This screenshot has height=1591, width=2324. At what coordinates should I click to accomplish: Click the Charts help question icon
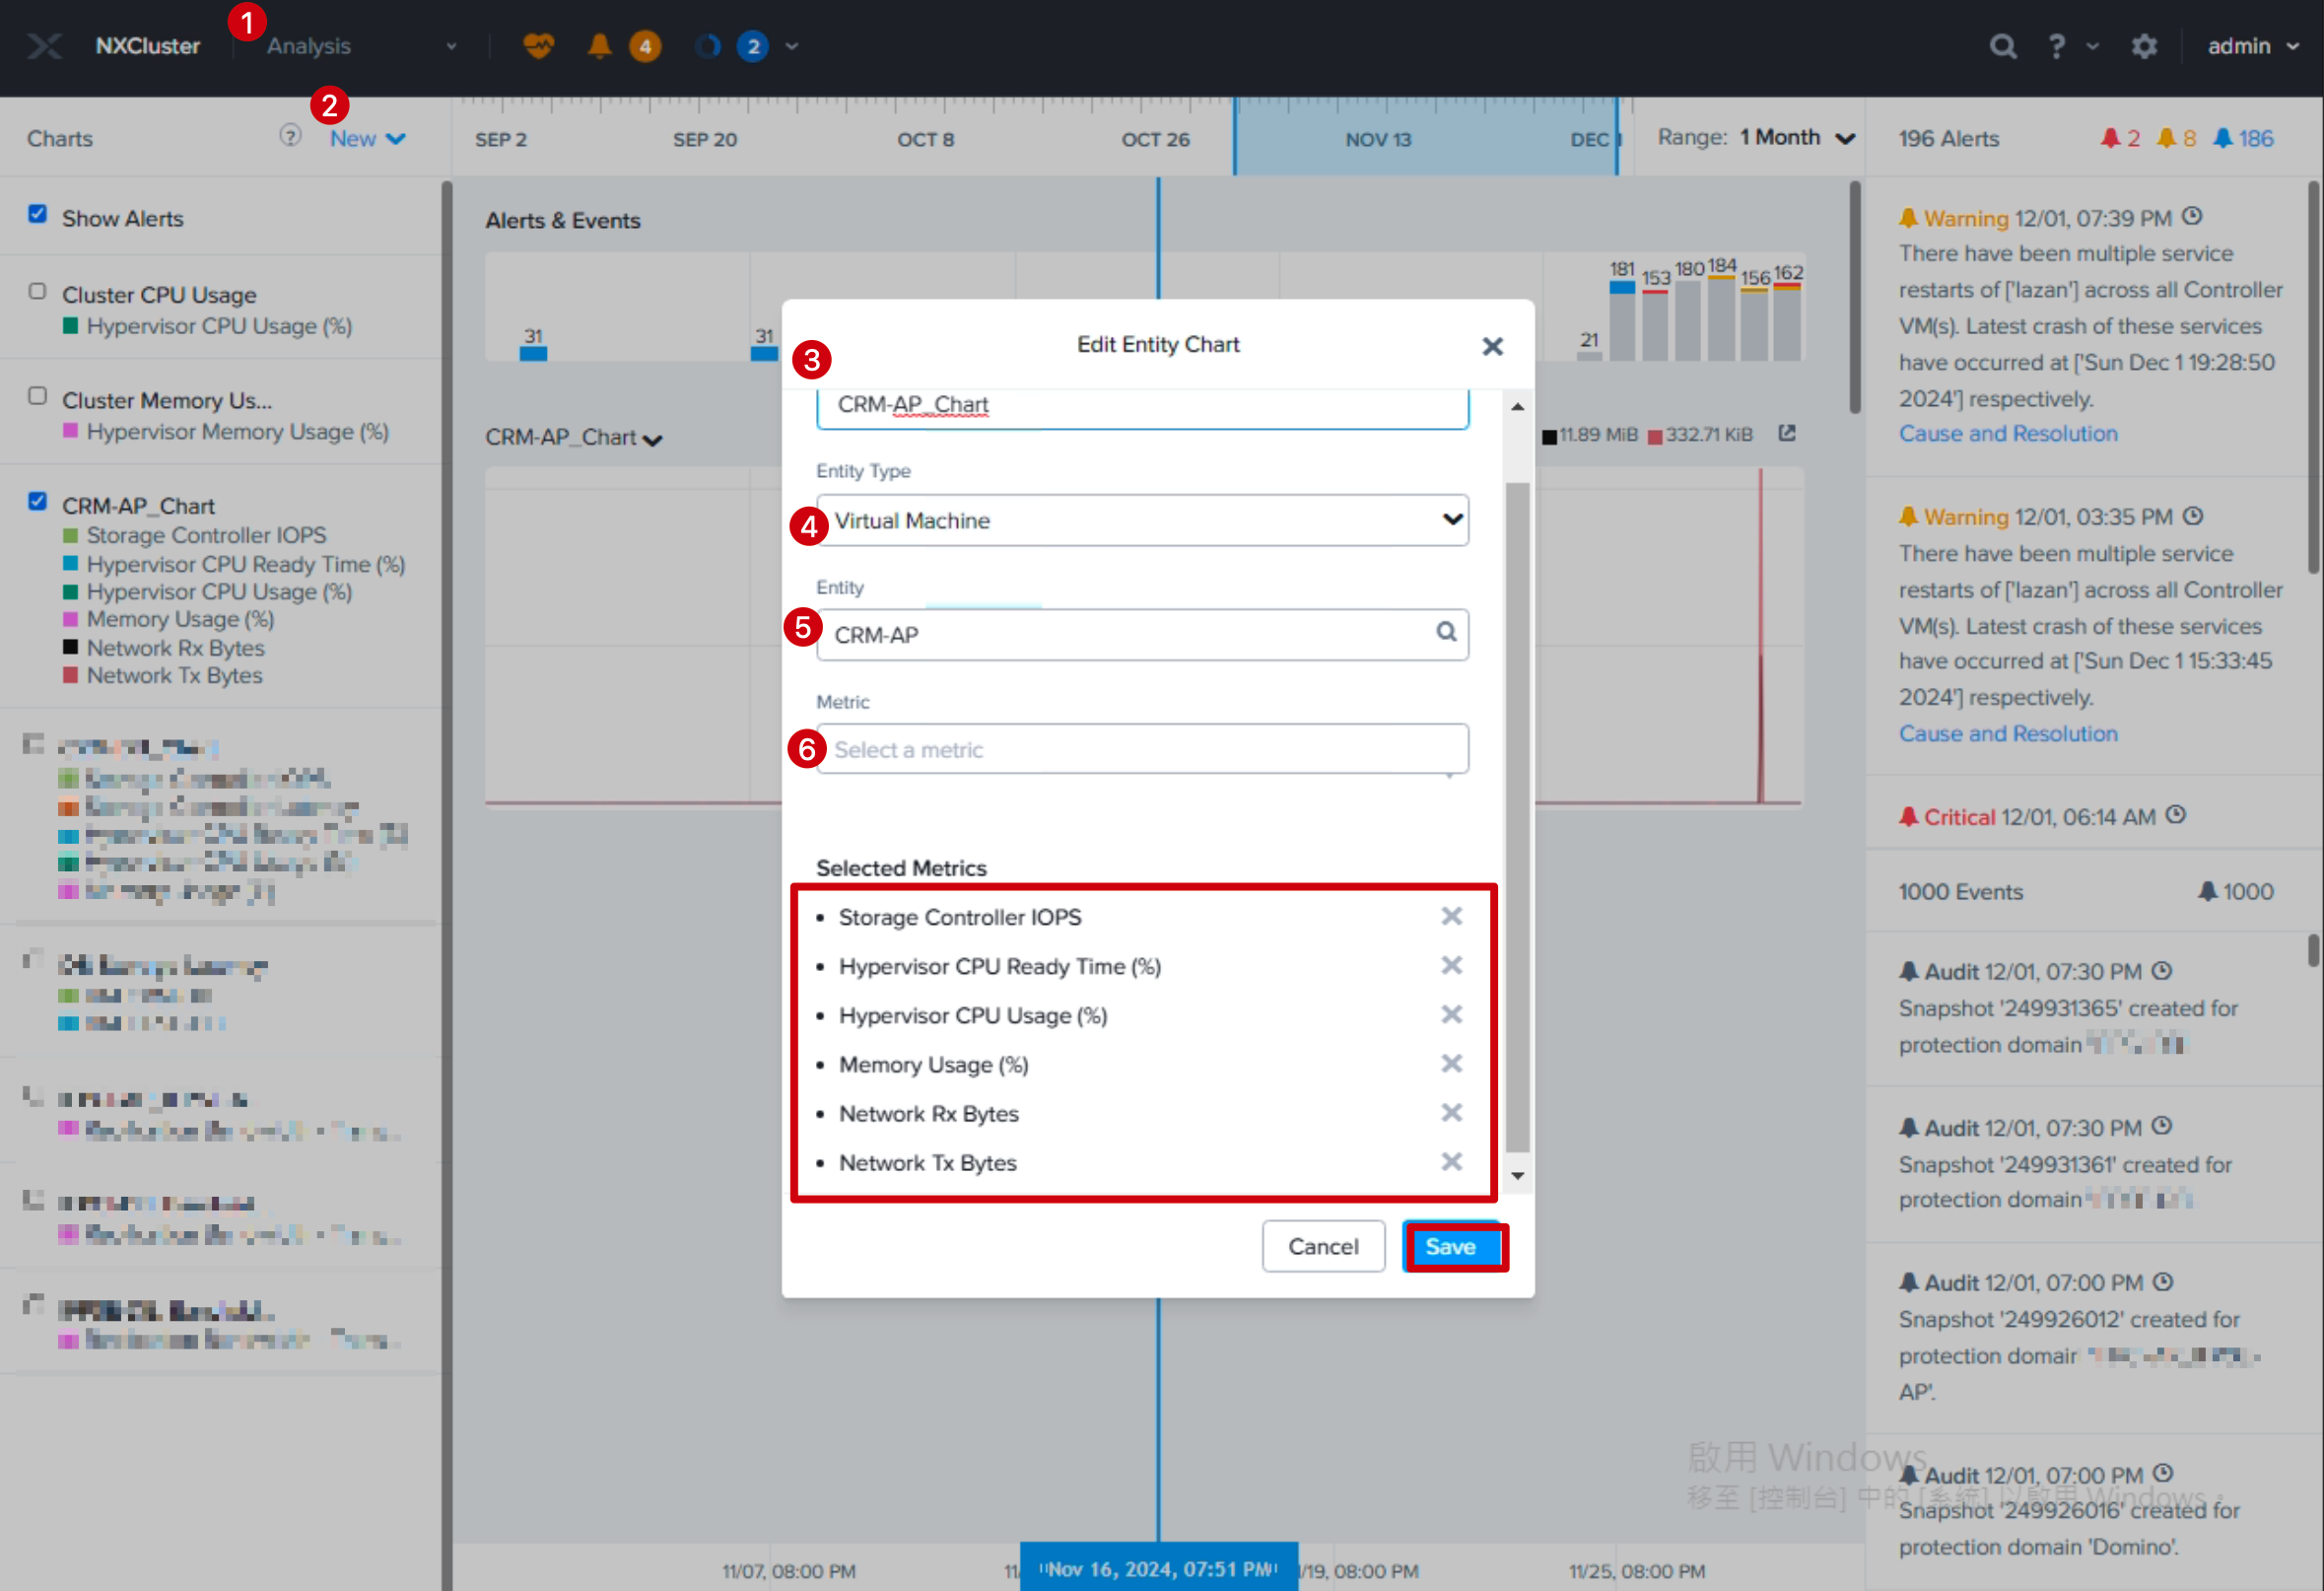coord(290,136)
